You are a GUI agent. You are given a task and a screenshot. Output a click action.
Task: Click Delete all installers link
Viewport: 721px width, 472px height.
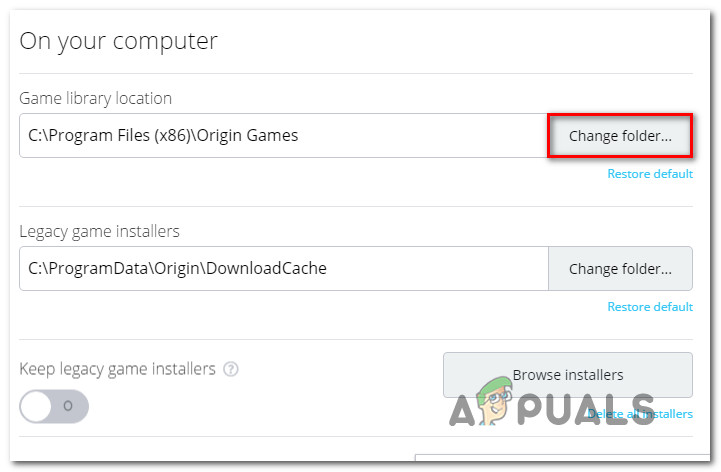[x=640, y=414]
